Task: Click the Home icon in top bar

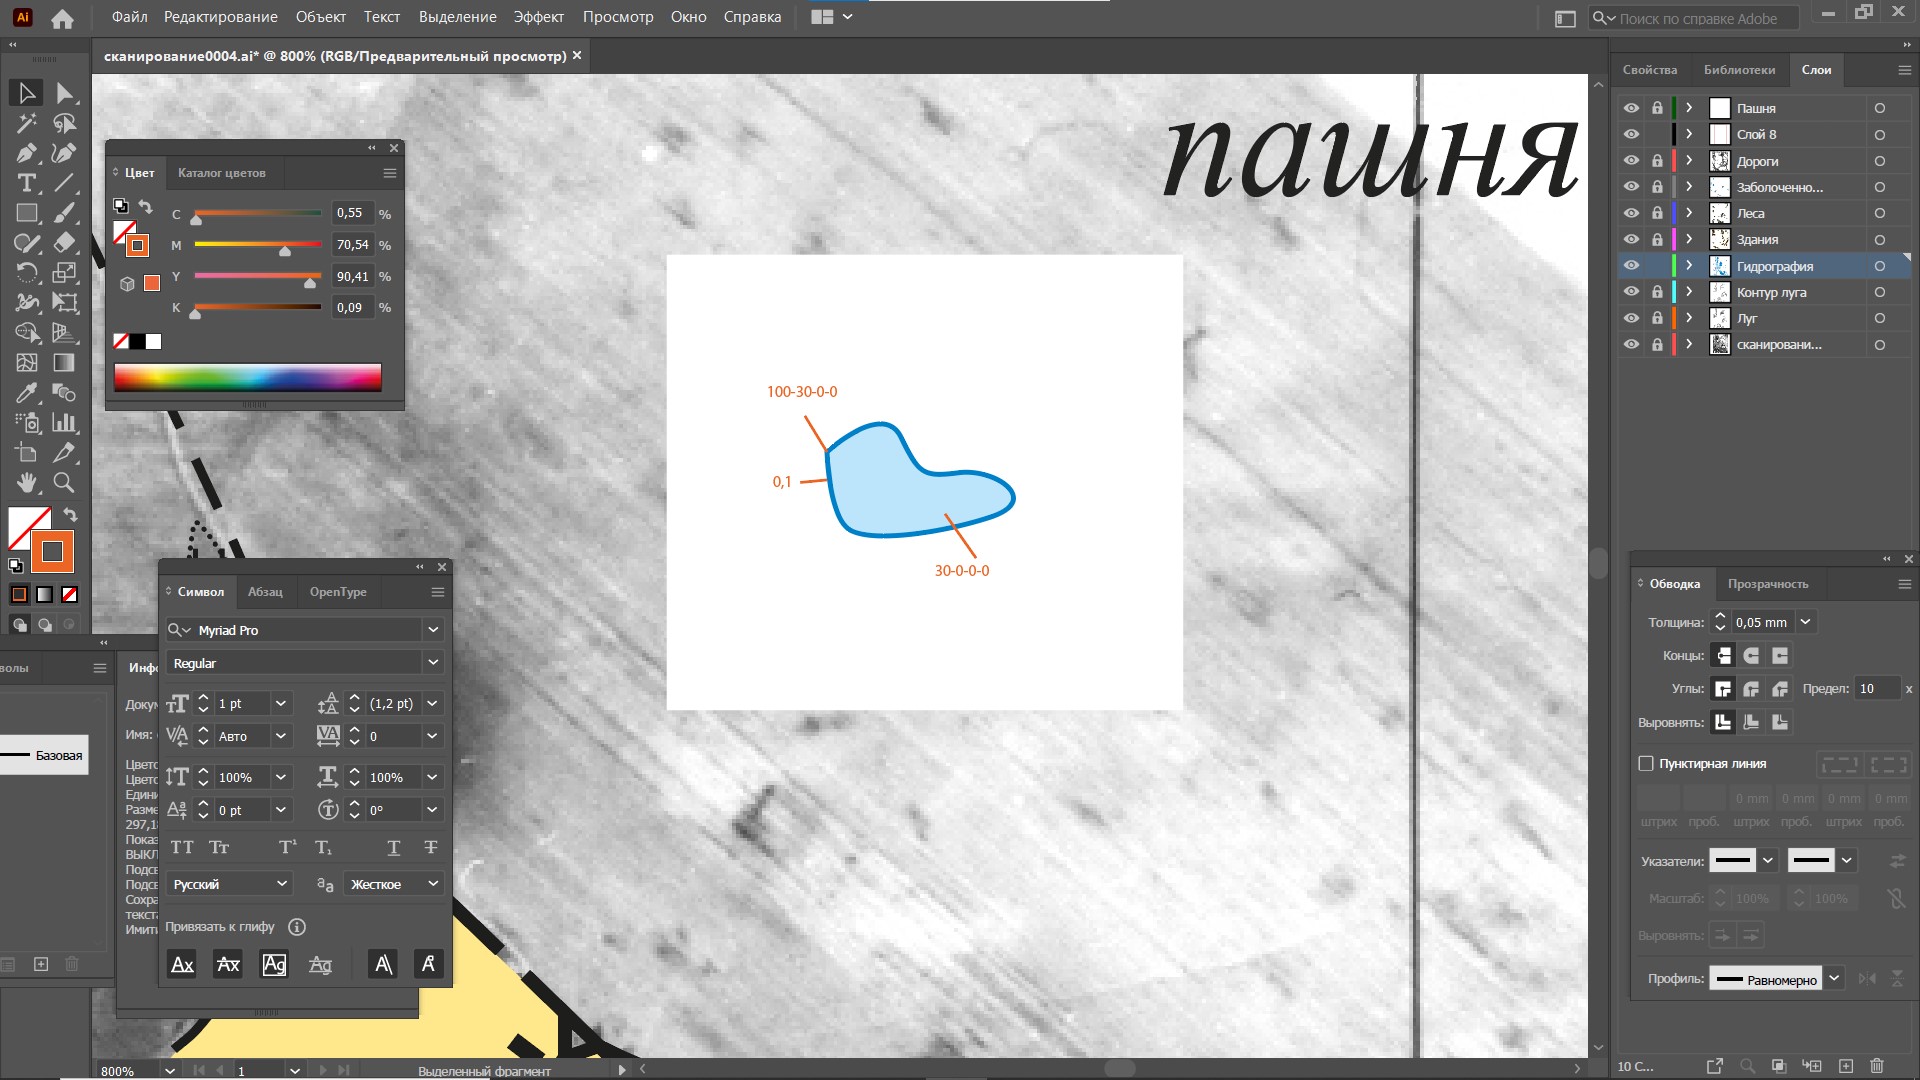Action: point(62,18)
